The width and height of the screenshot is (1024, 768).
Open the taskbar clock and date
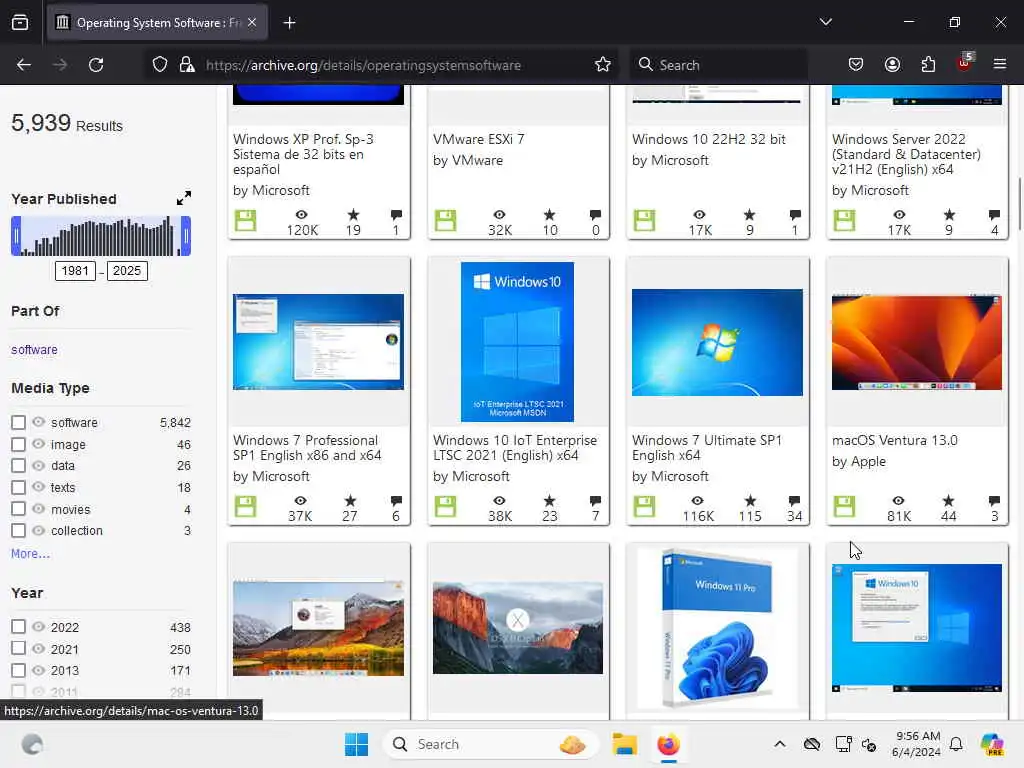point(917,744)
